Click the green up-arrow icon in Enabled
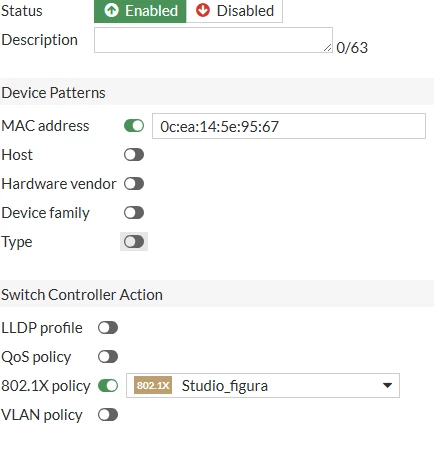 tap(111, 10)
